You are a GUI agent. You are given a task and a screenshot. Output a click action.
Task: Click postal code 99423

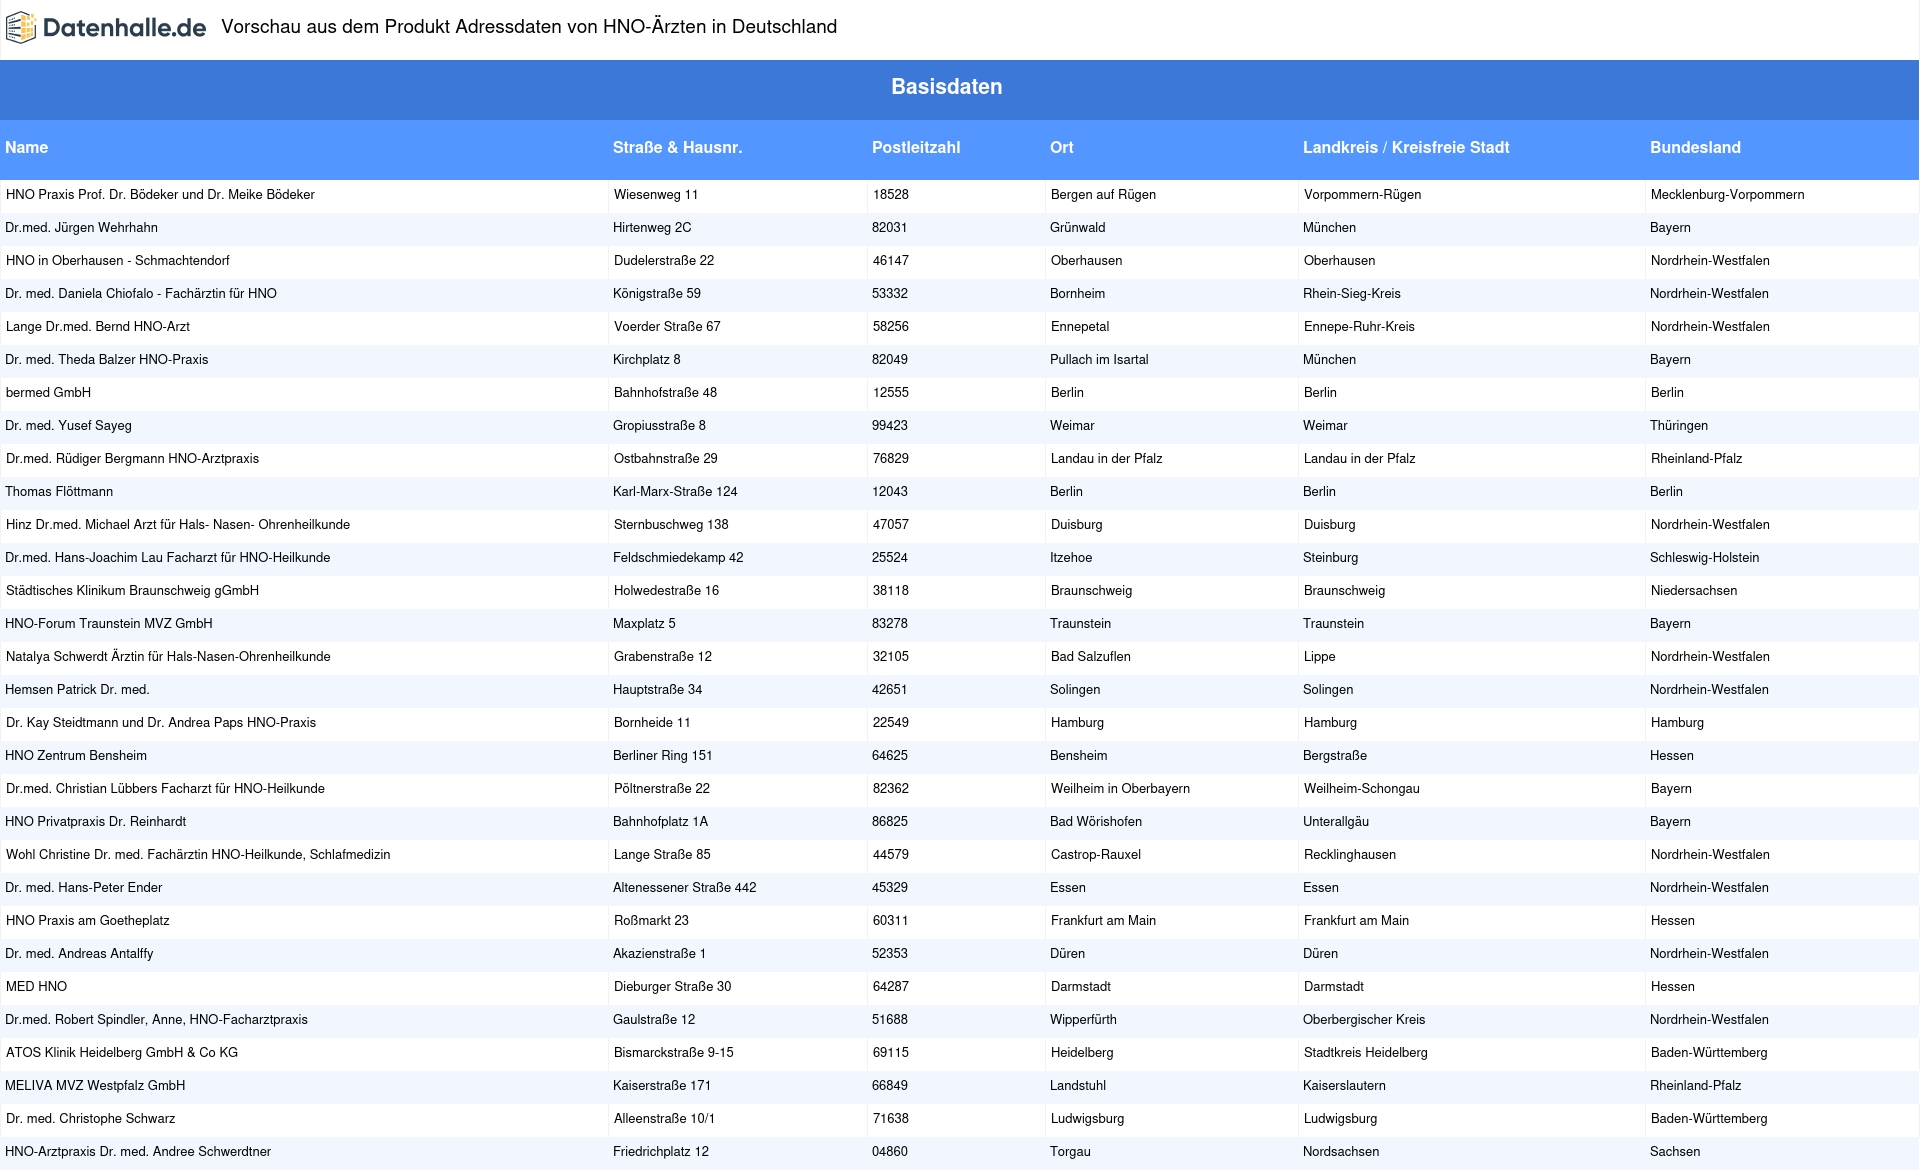[x=890, y=426]
